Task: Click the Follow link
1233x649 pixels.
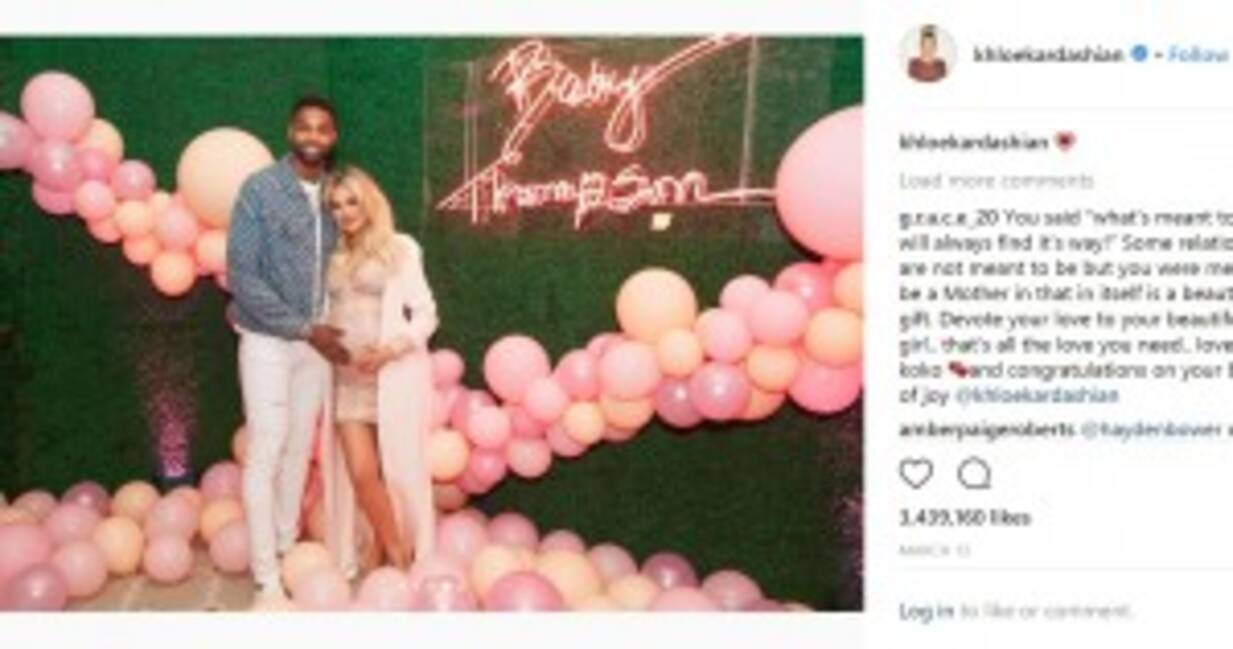Action: 1198,55
